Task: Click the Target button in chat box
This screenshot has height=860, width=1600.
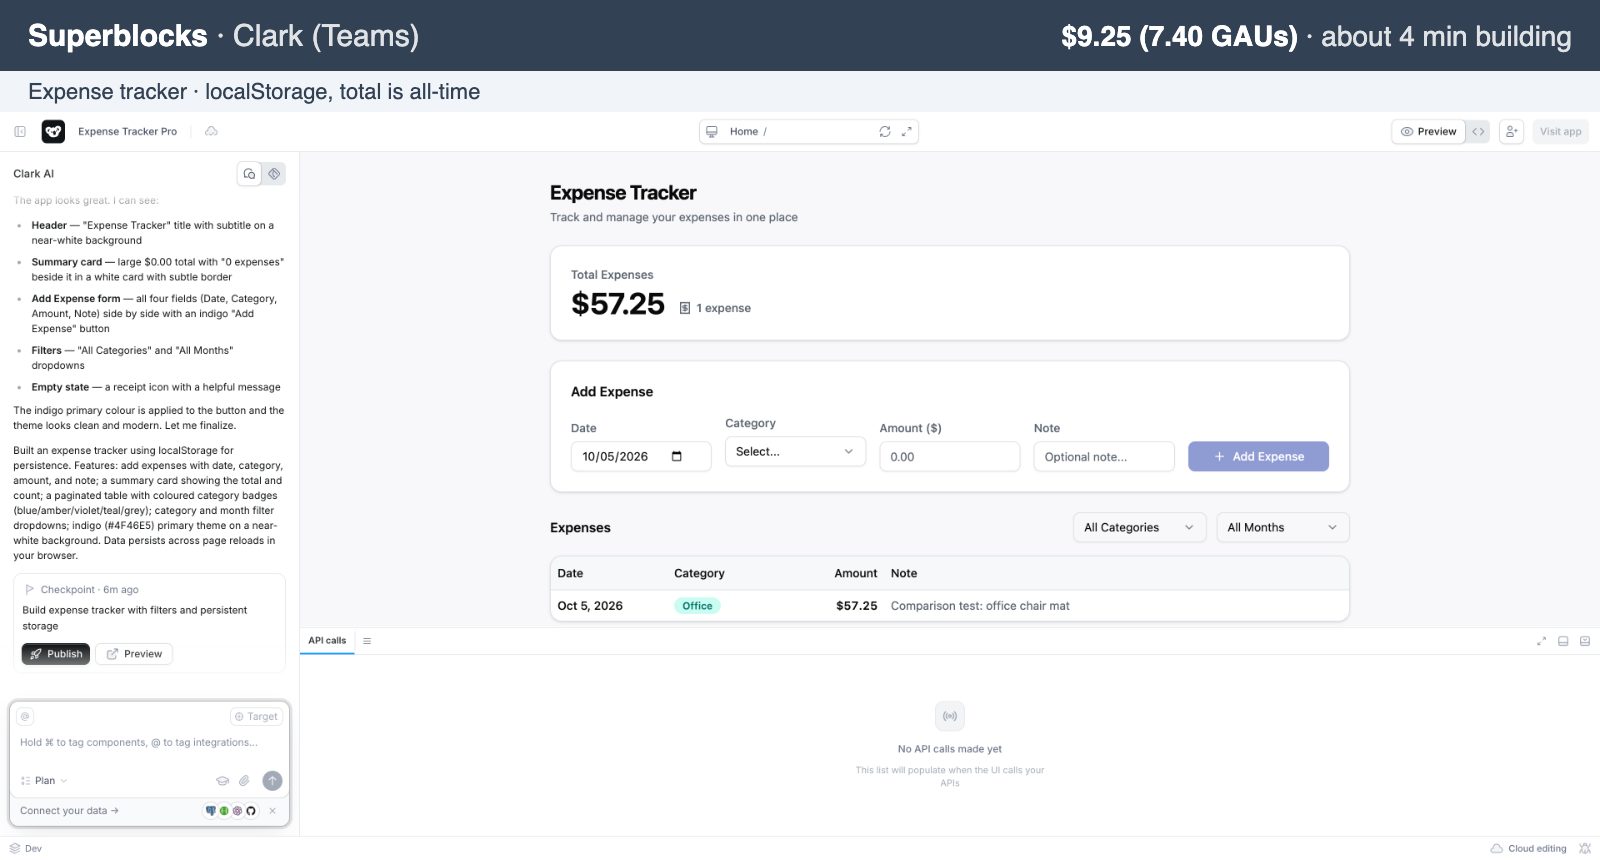Action: (x=256, y=716)
